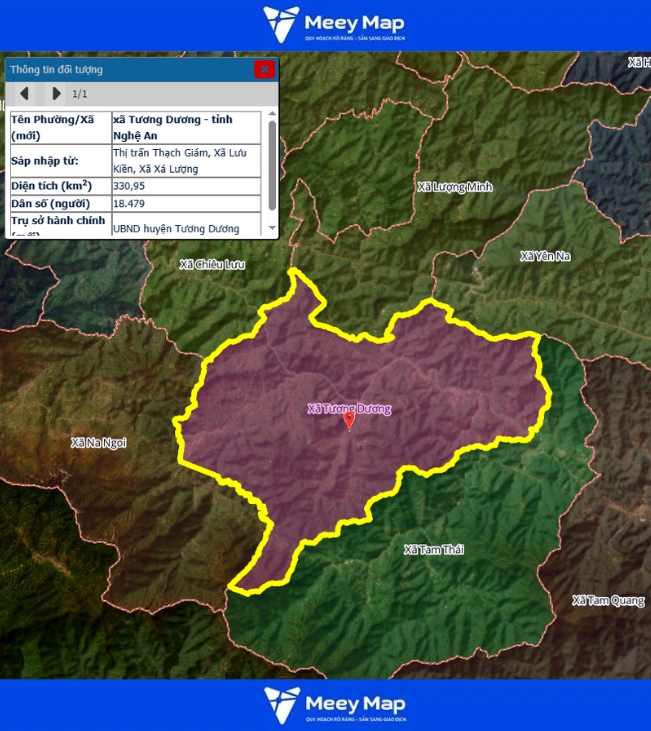651x731 pixels.
Task: Click the Xã Tam Quang commune label
Action: pyautogui.click(x=608, y=600)
